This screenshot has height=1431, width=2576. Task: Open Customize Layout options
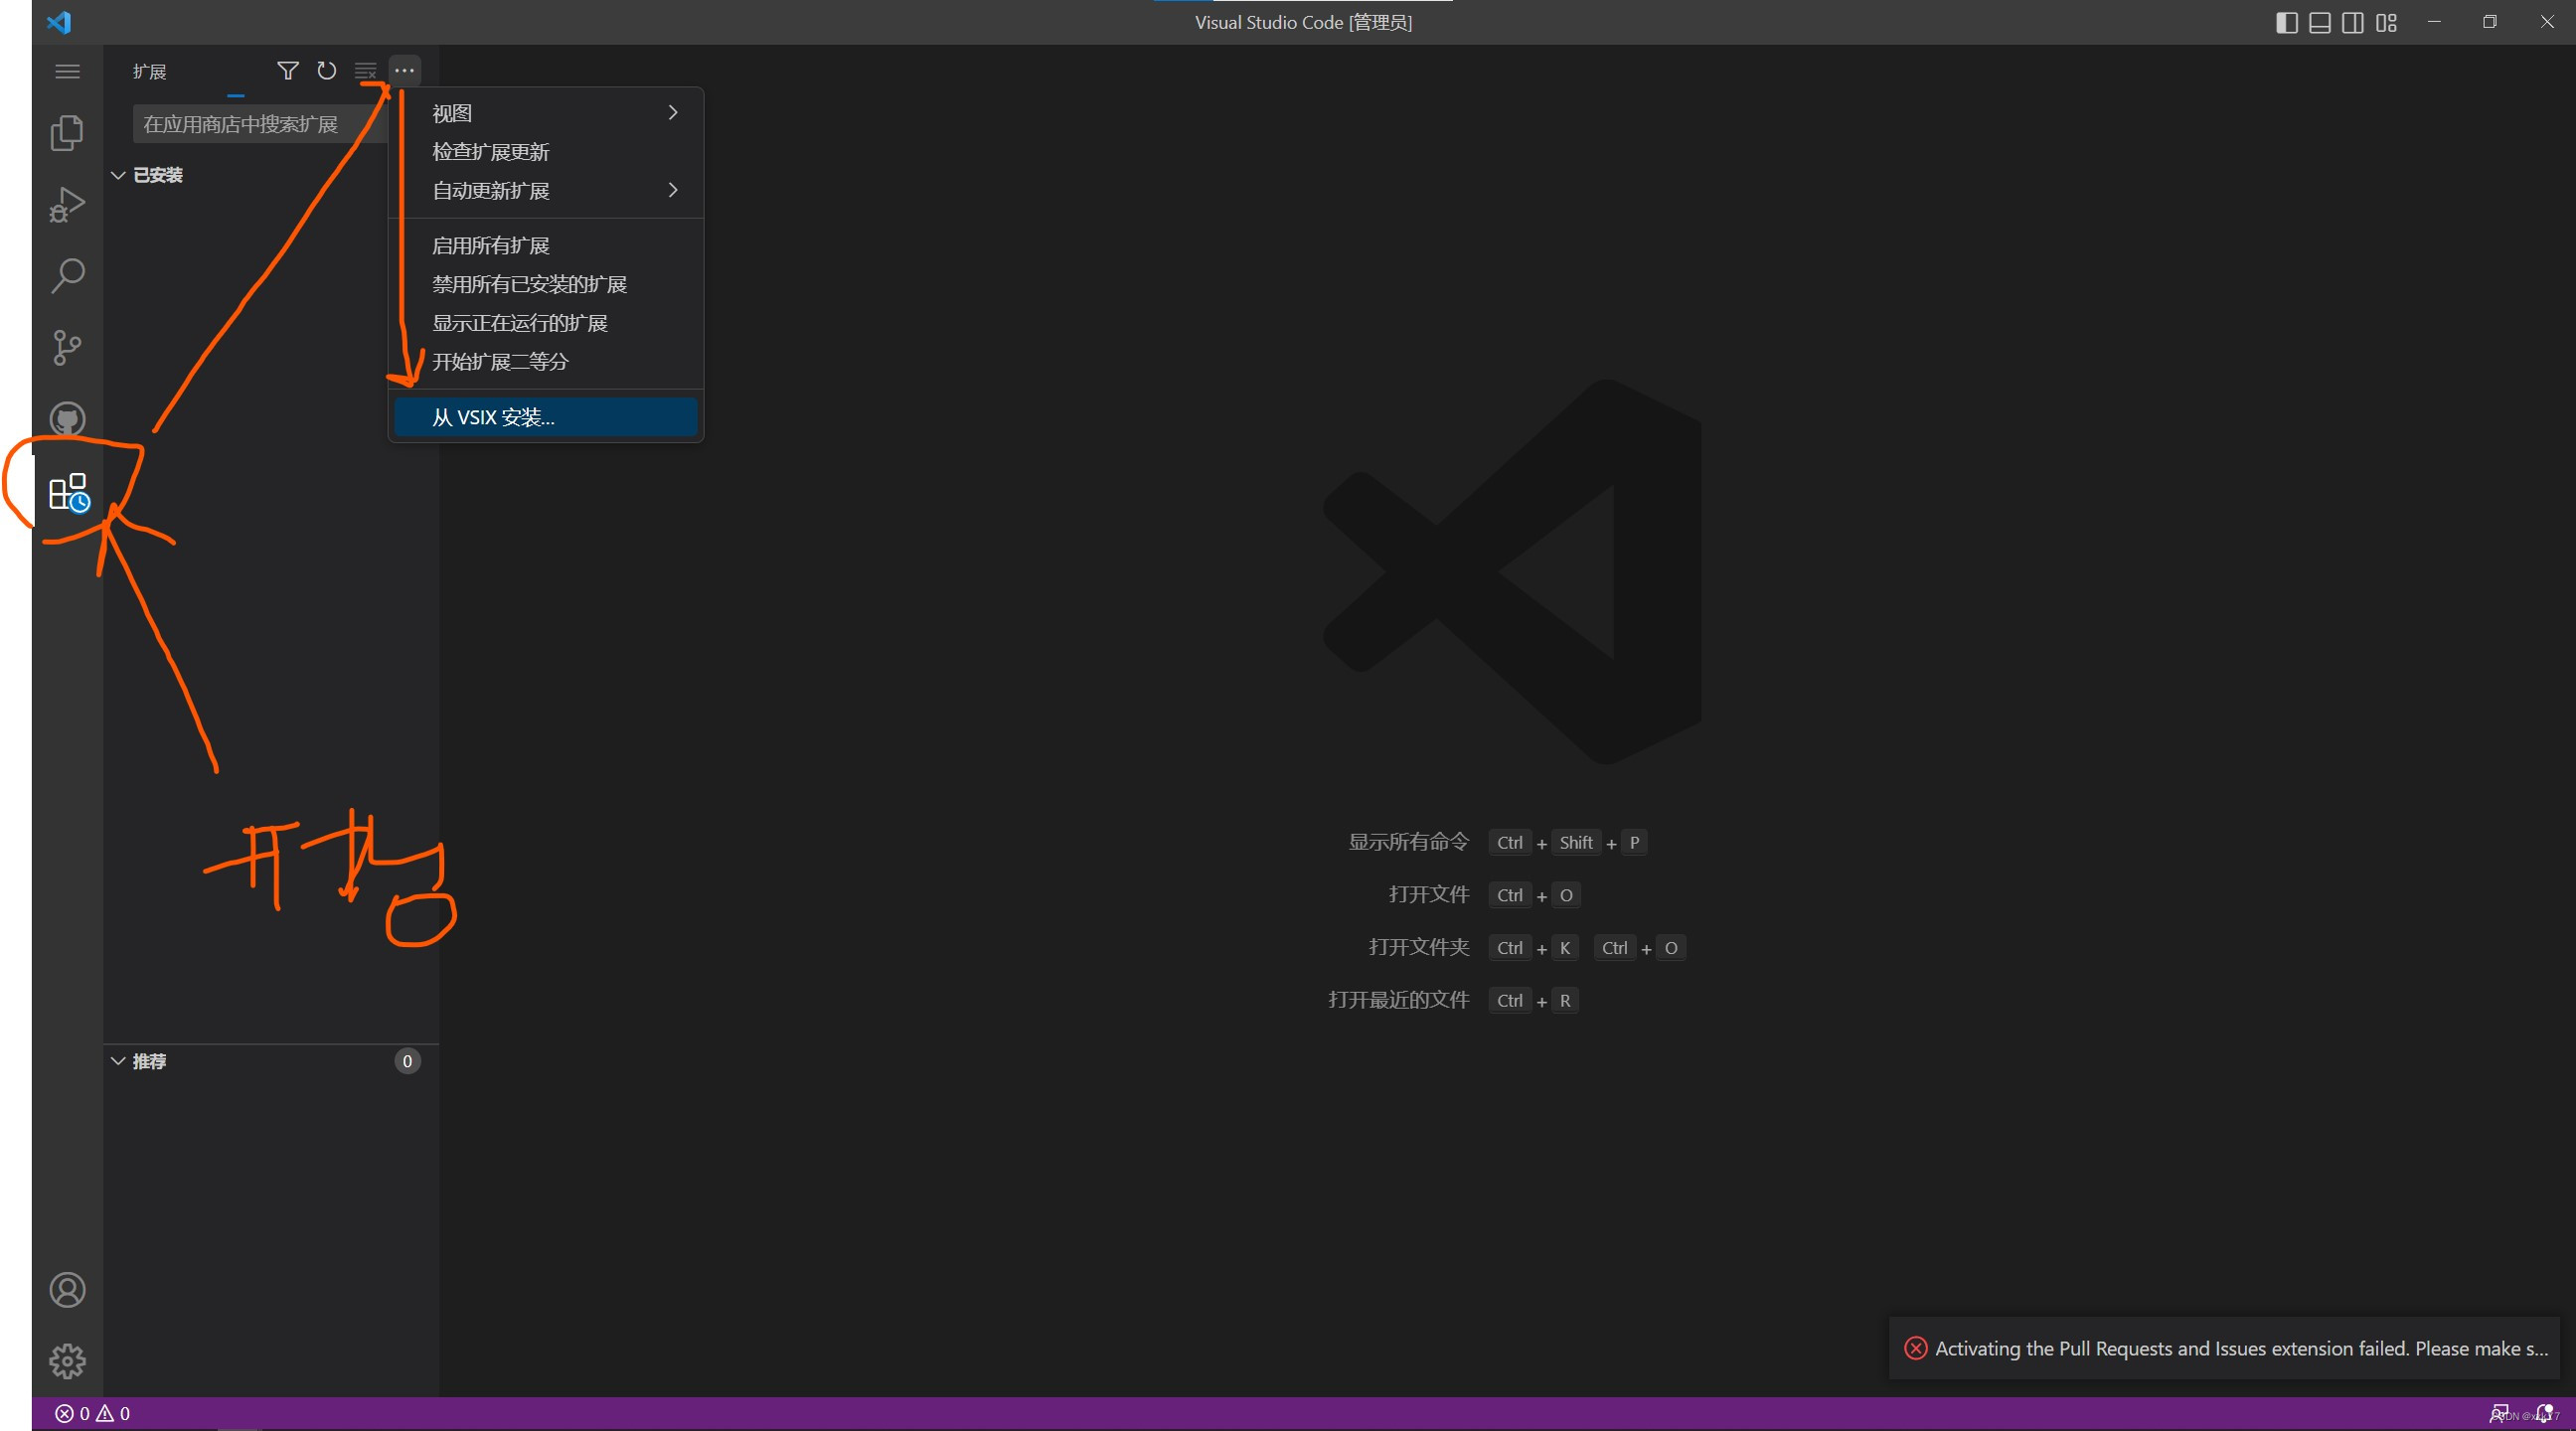(2387, 22)
